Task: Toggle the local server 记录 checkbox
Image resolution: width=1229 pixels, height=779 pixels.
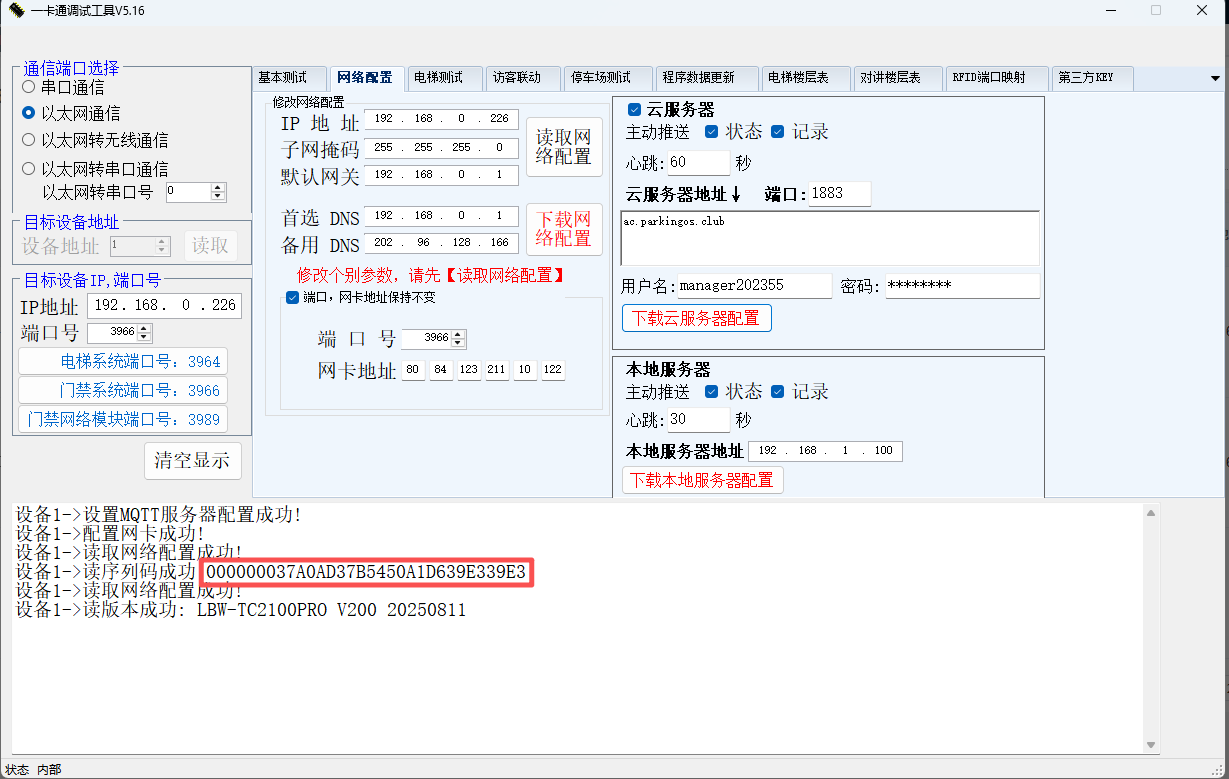Action: click(x=777, y=391)
